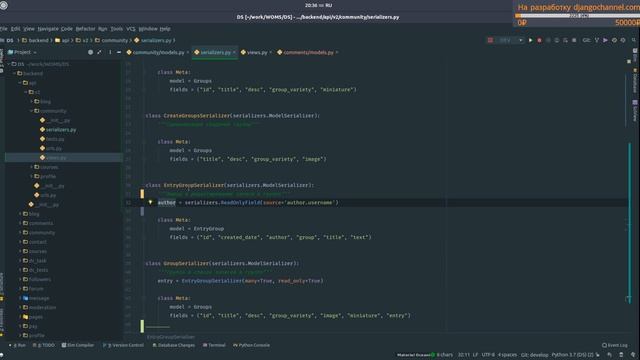Collapse the backend folder in the tree

[x=15, y=73]
